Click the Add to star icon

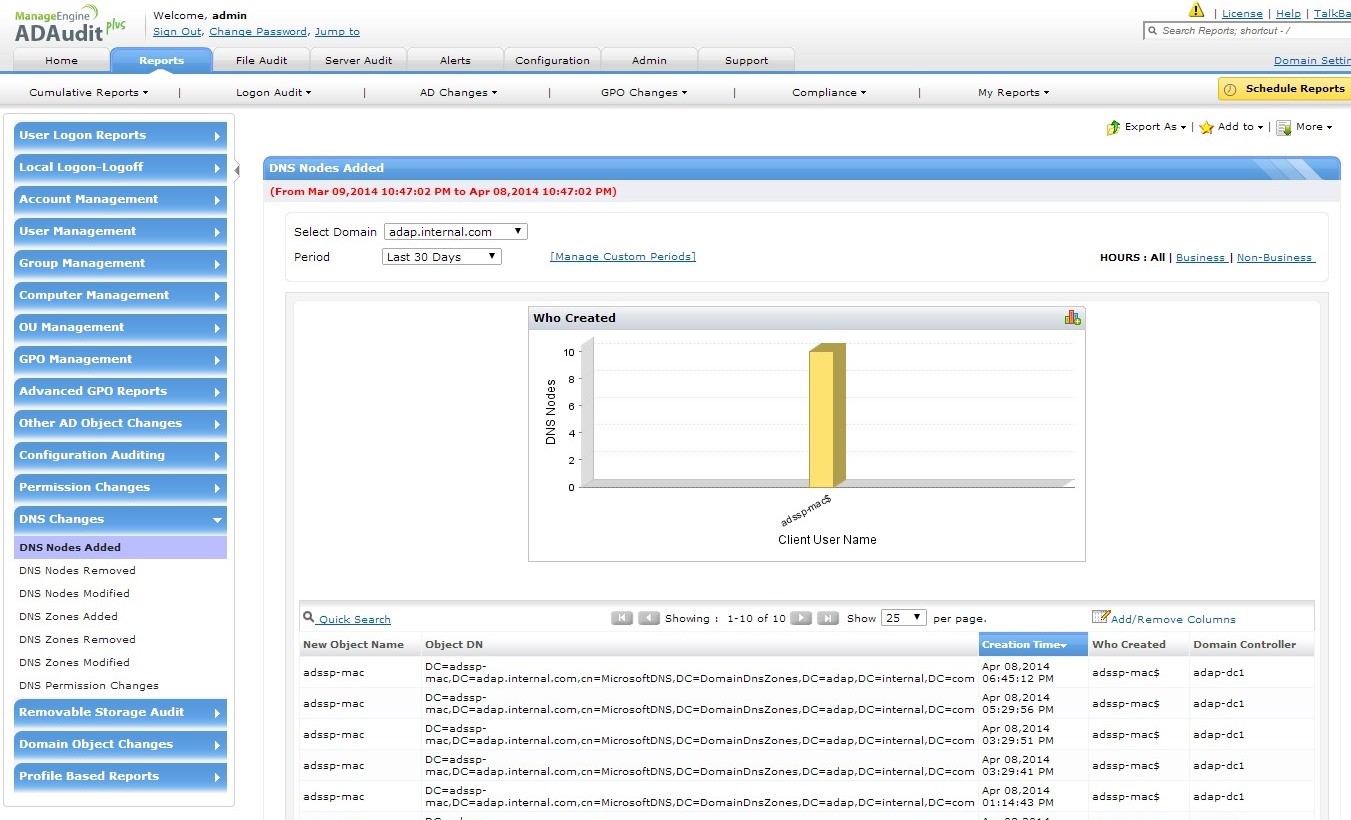click(1206, 128)
